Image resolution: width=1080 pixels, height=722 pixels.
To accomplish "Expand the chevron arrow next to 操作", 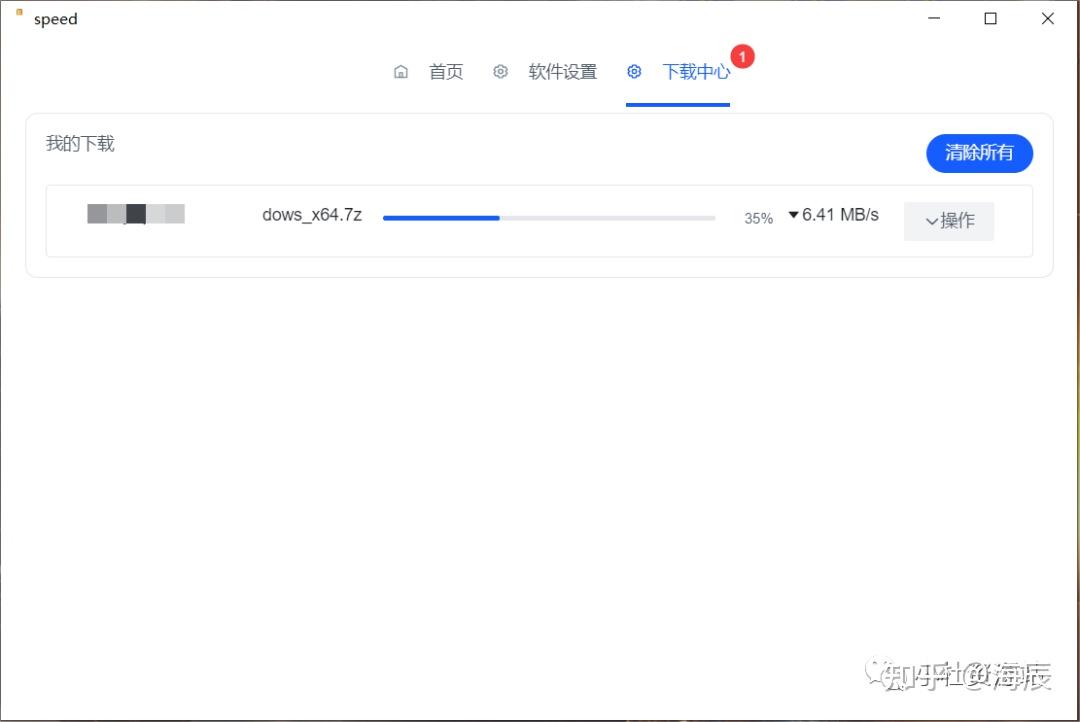I will point(931,222).
